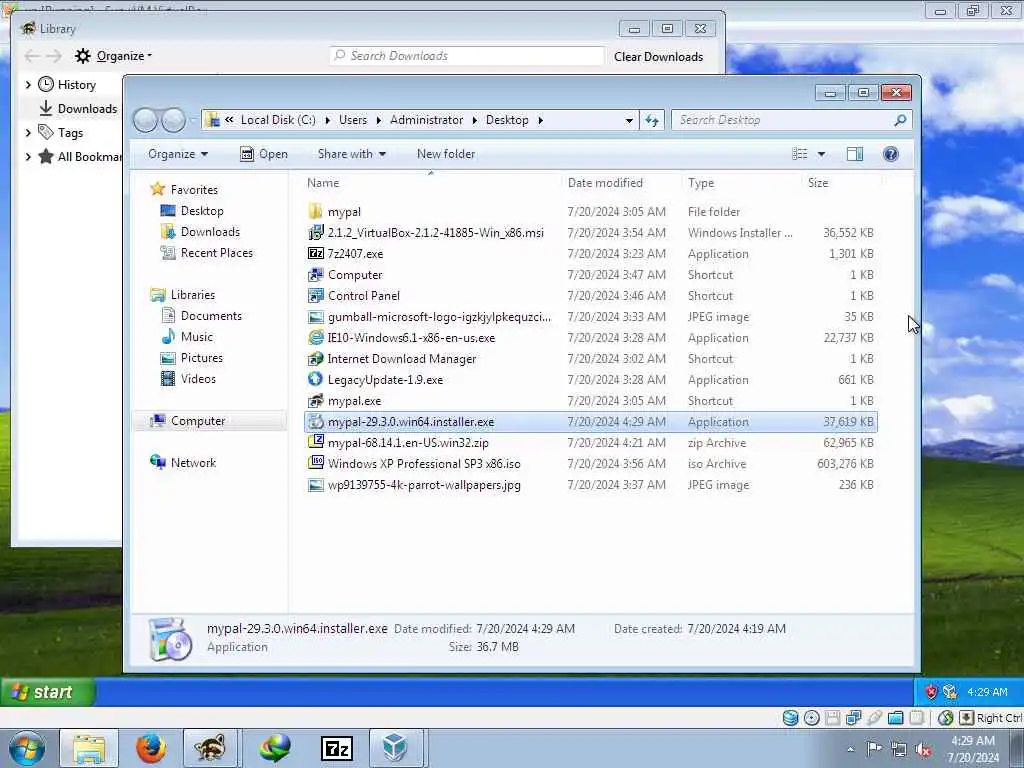Show the preview pane icon in Explorer

[x=854, y=154]
